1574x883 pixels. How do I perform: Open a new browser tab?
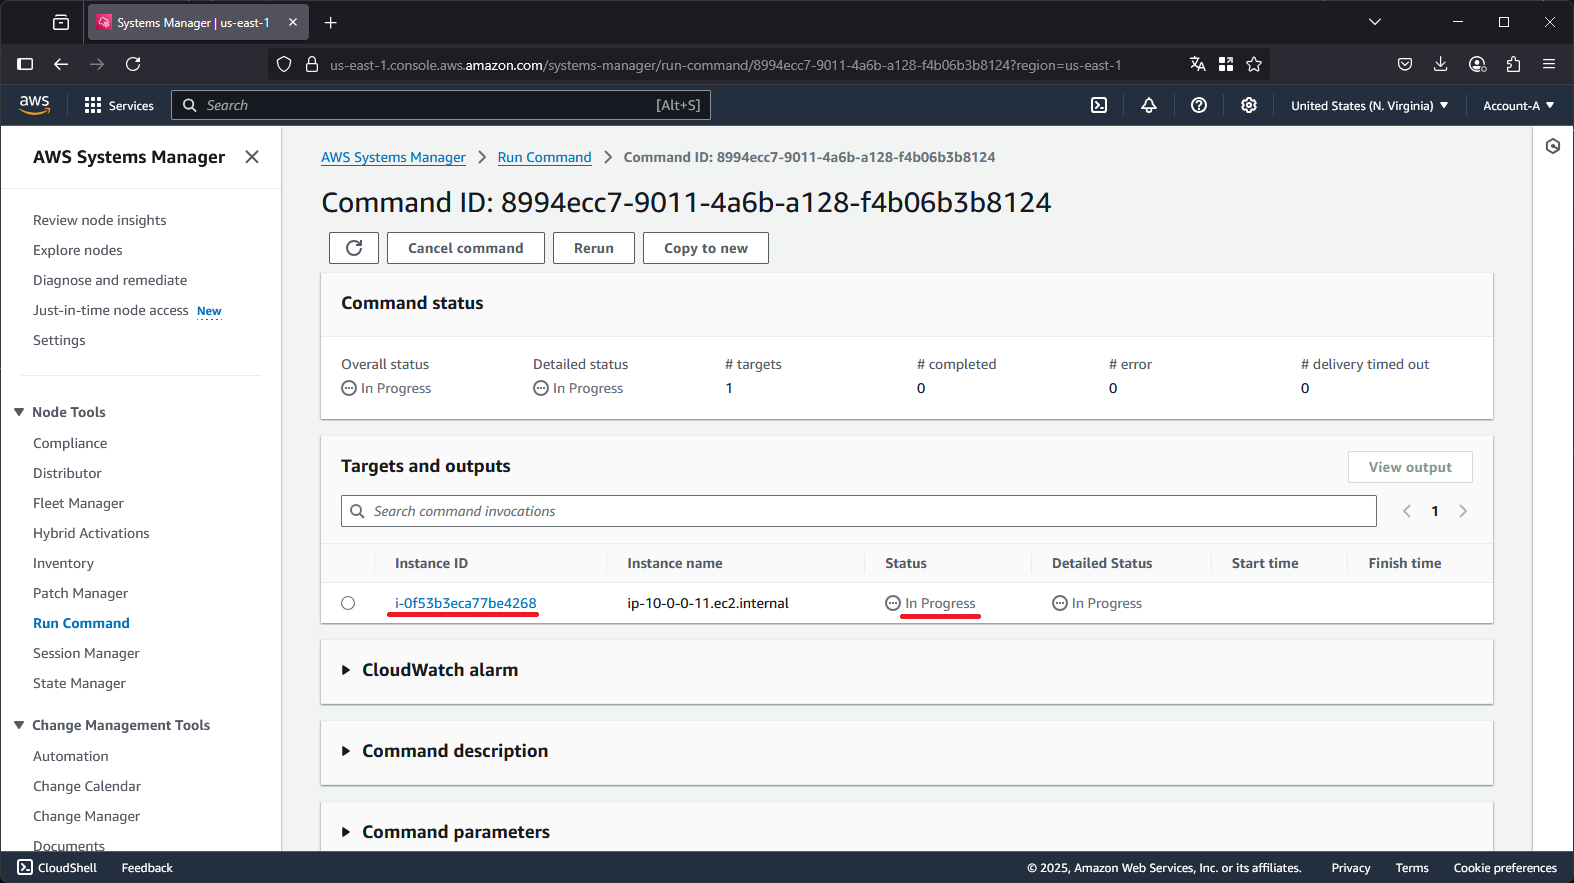(x=331, y=22)
